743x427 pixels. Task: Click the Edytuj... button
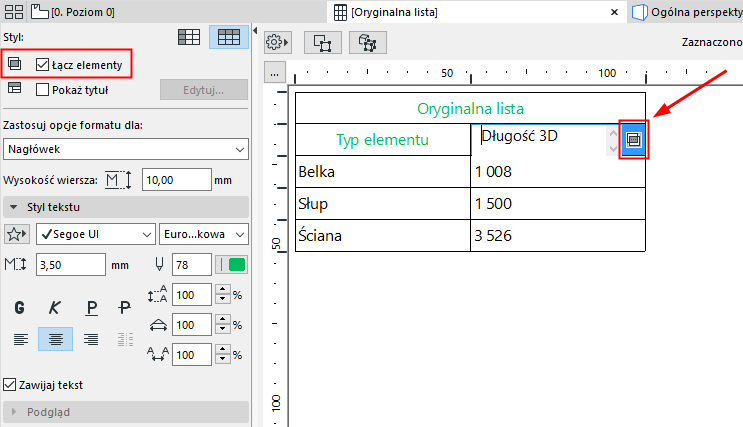click(x=204, y=90)
